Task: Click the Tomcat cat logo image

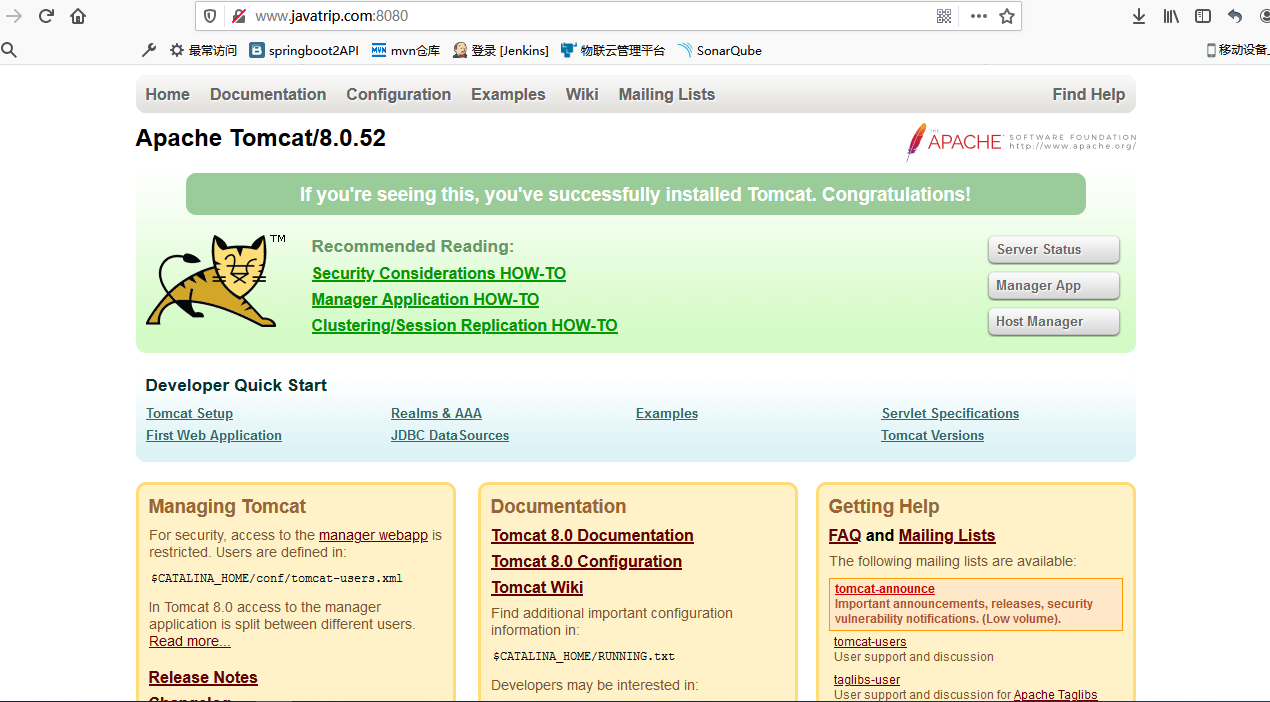Action: pos(215,280)
